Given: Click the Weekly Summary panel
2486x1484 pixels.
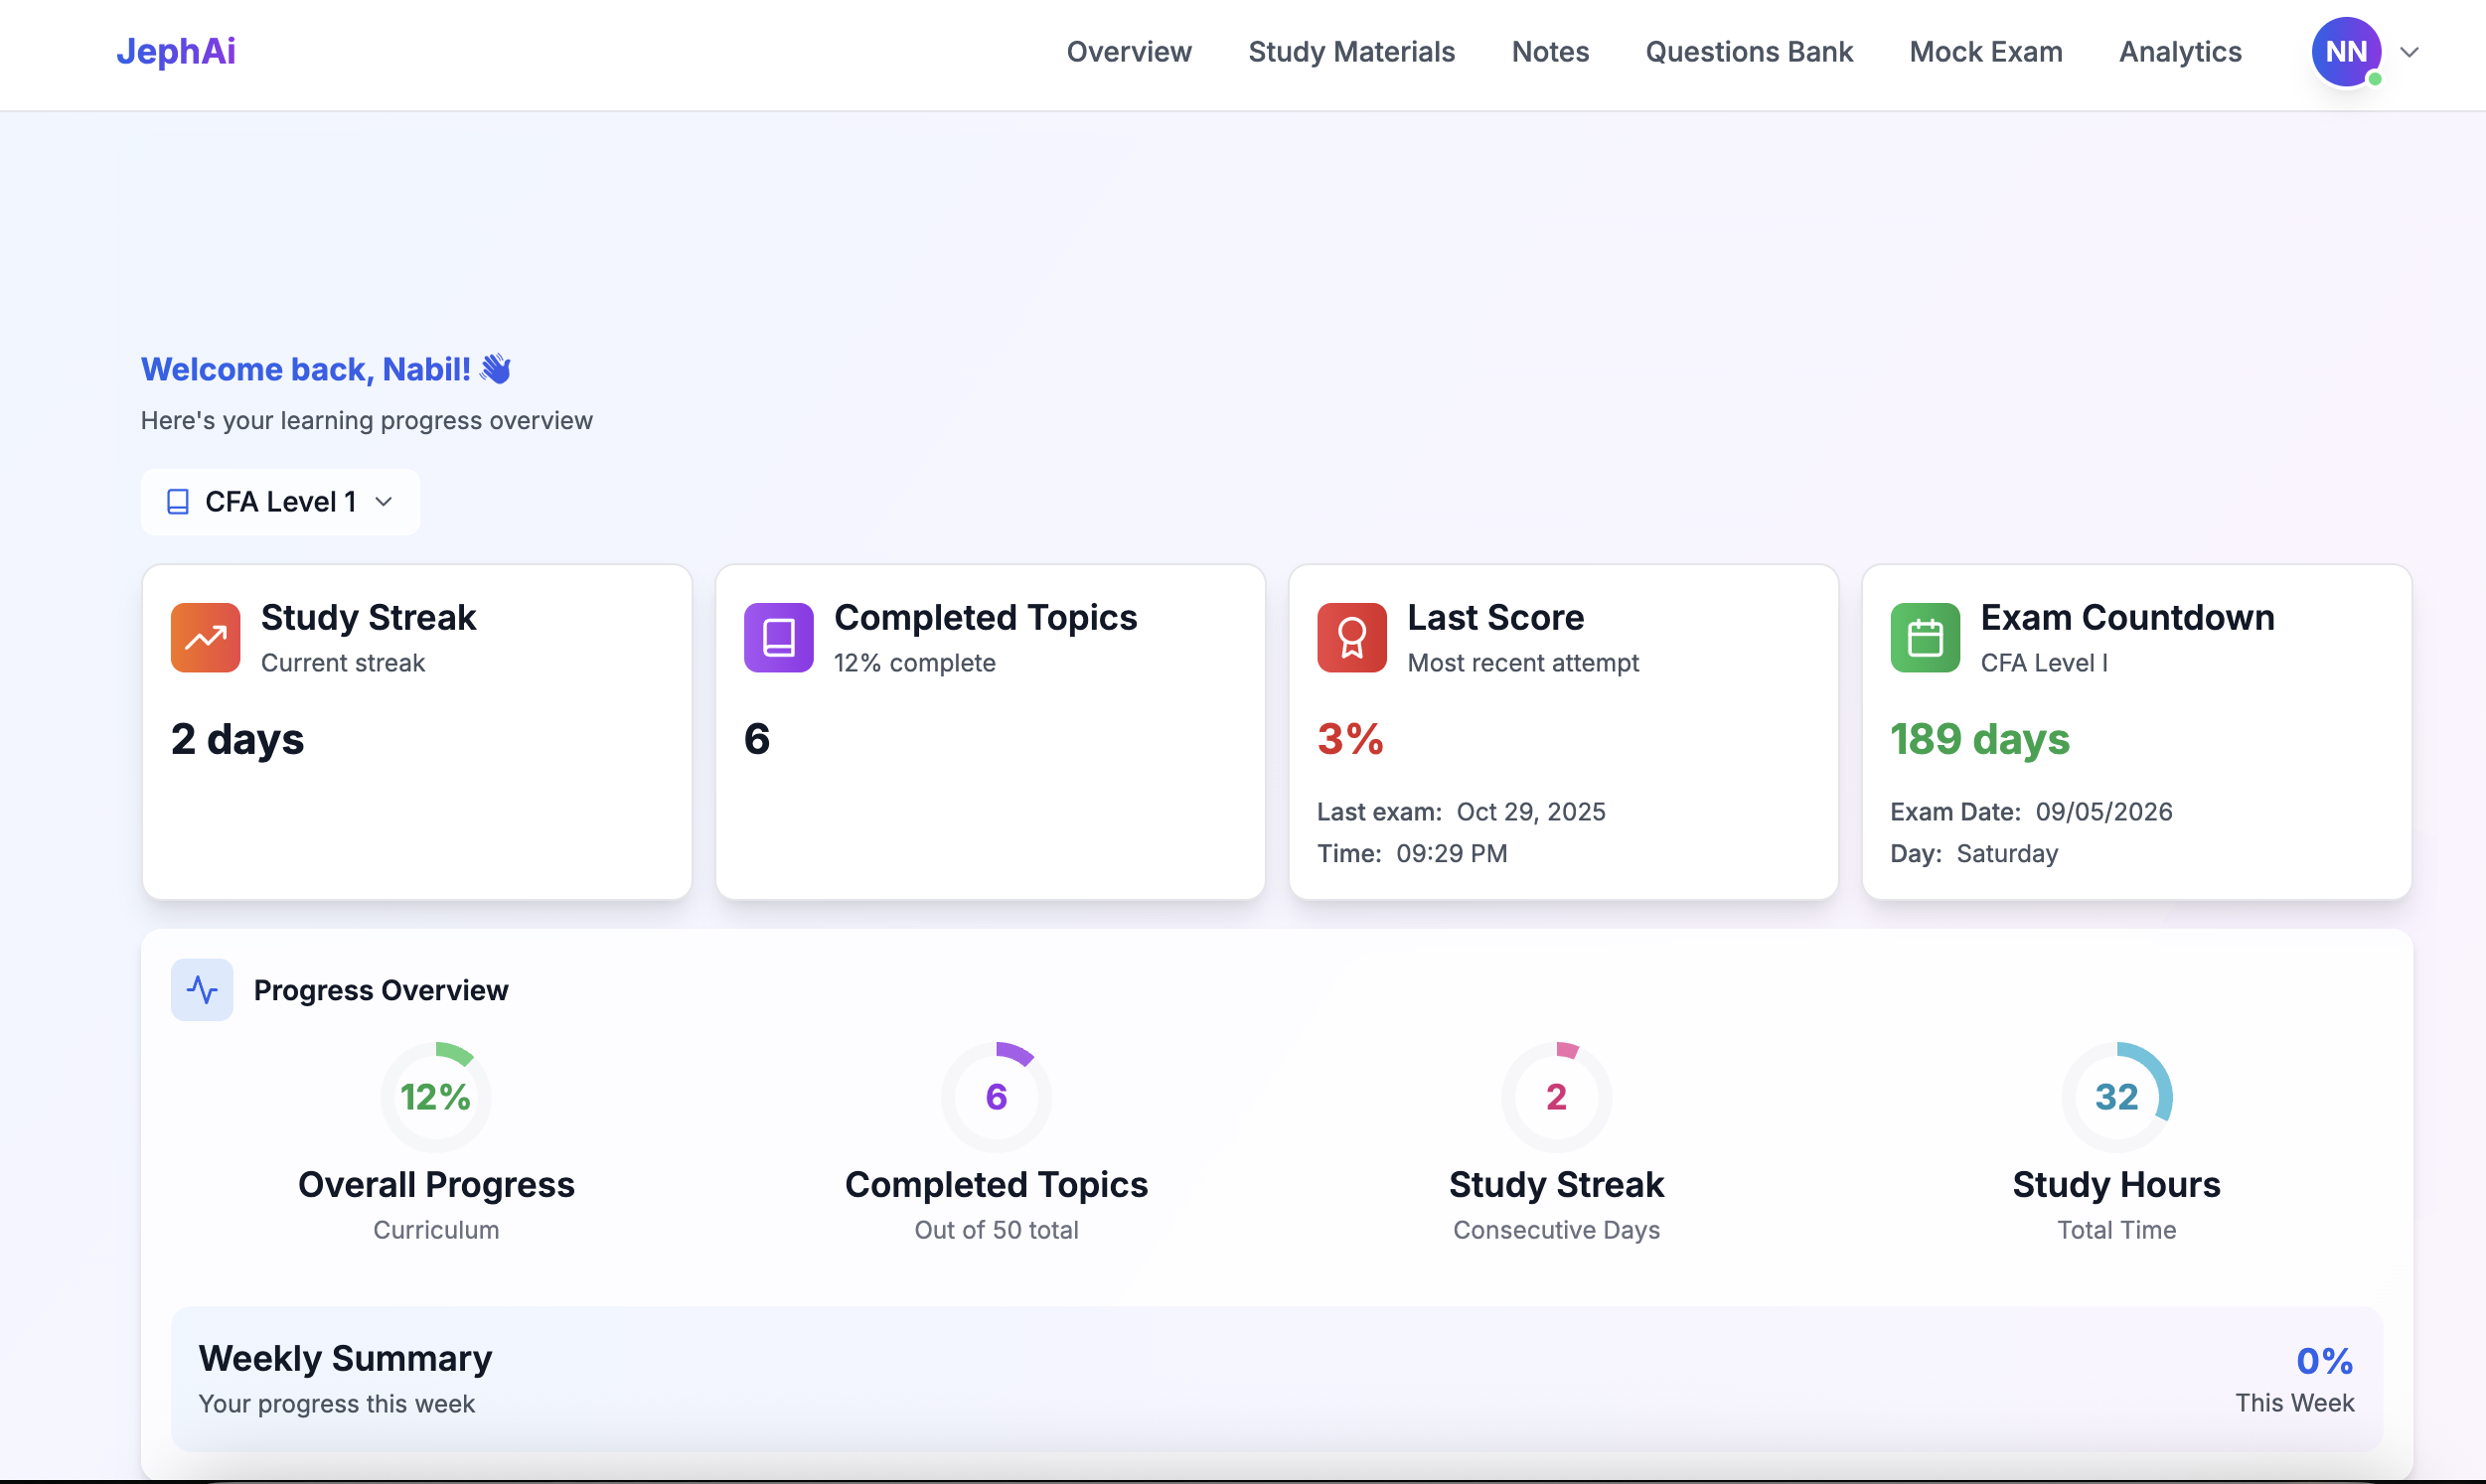Looking at the screenshot, I should (x=1276, y=1378).
